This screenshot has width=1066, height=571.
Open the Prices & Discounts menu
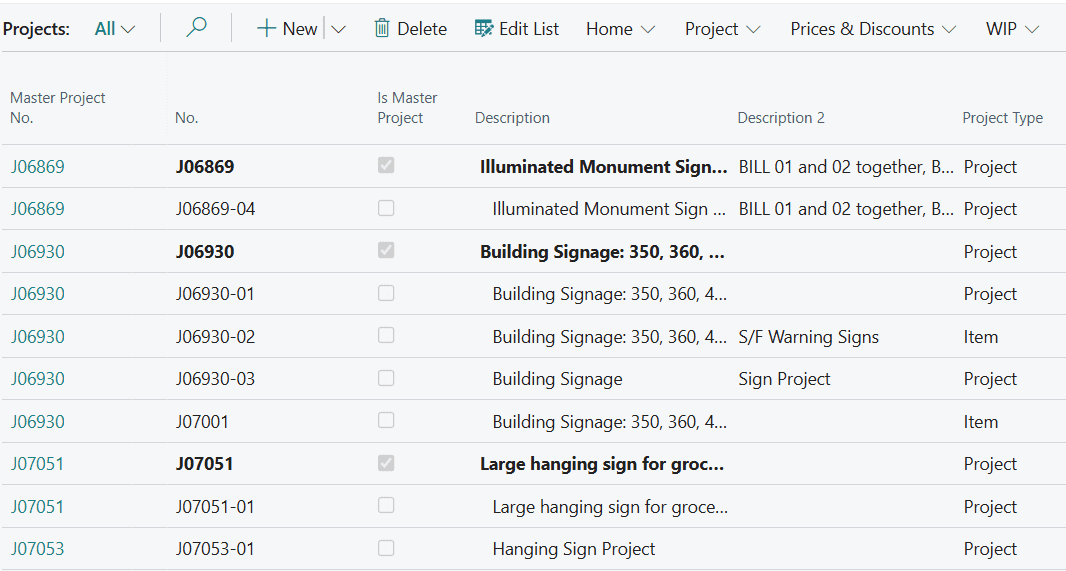(872, 29)
